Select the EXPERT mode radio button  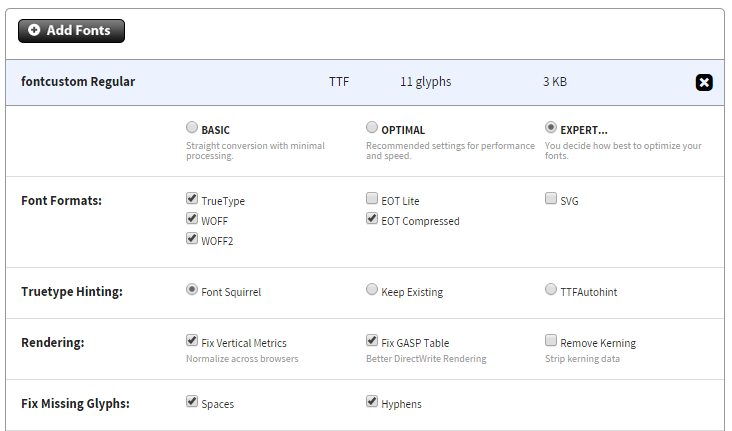[x=551, y=127]
